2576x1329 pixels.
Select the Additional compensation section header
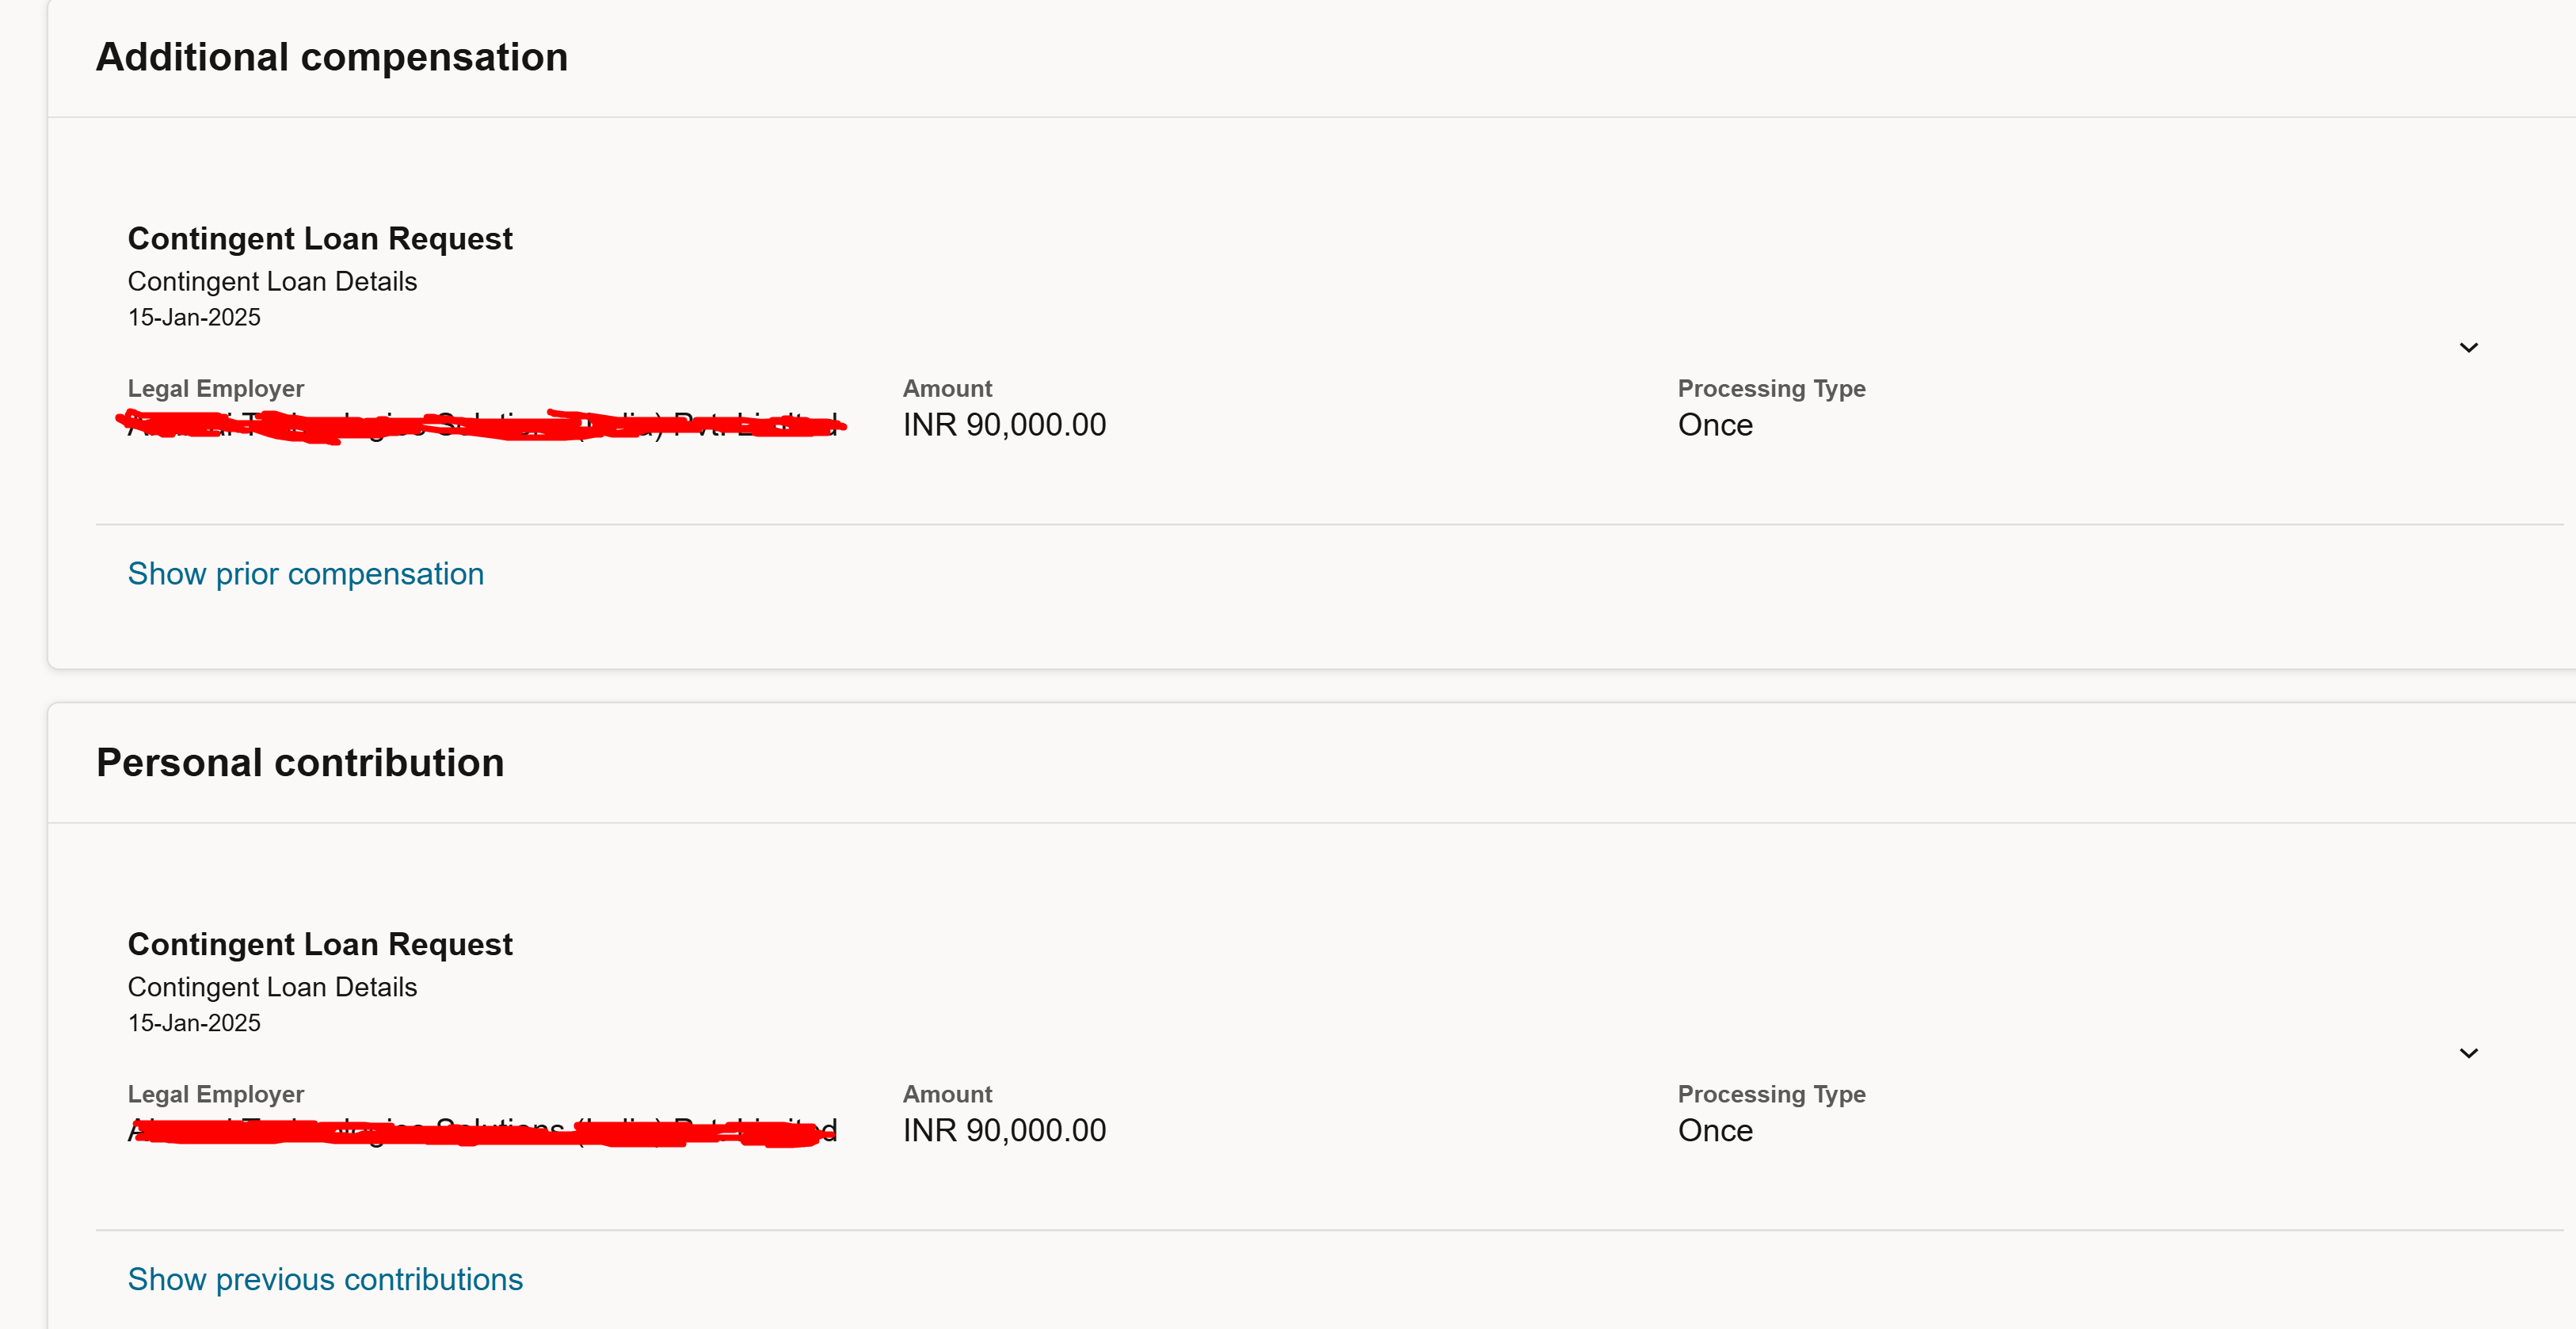(331, 57)
